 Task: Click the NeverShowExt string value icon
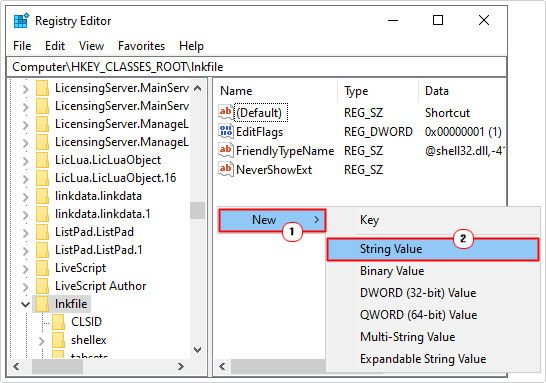point(226,169)
